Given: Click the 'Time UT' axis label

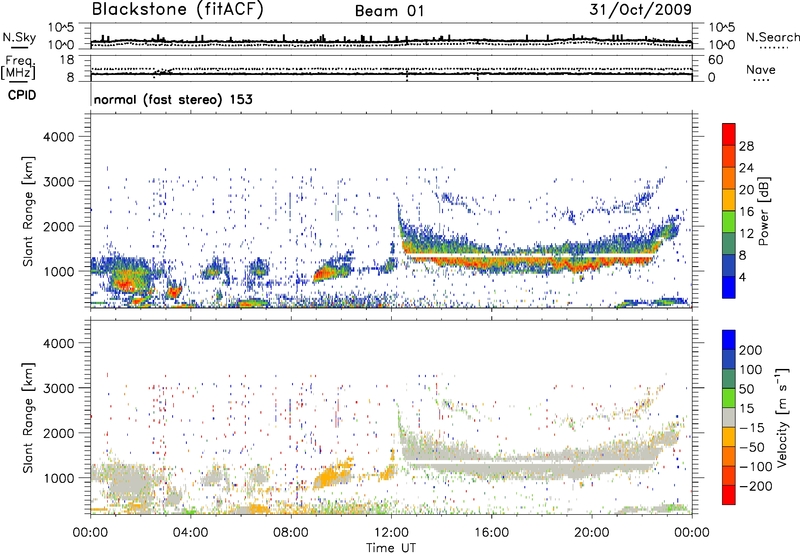Looking at the screenshot, I should pyautogui.click(x=391, y=548).
